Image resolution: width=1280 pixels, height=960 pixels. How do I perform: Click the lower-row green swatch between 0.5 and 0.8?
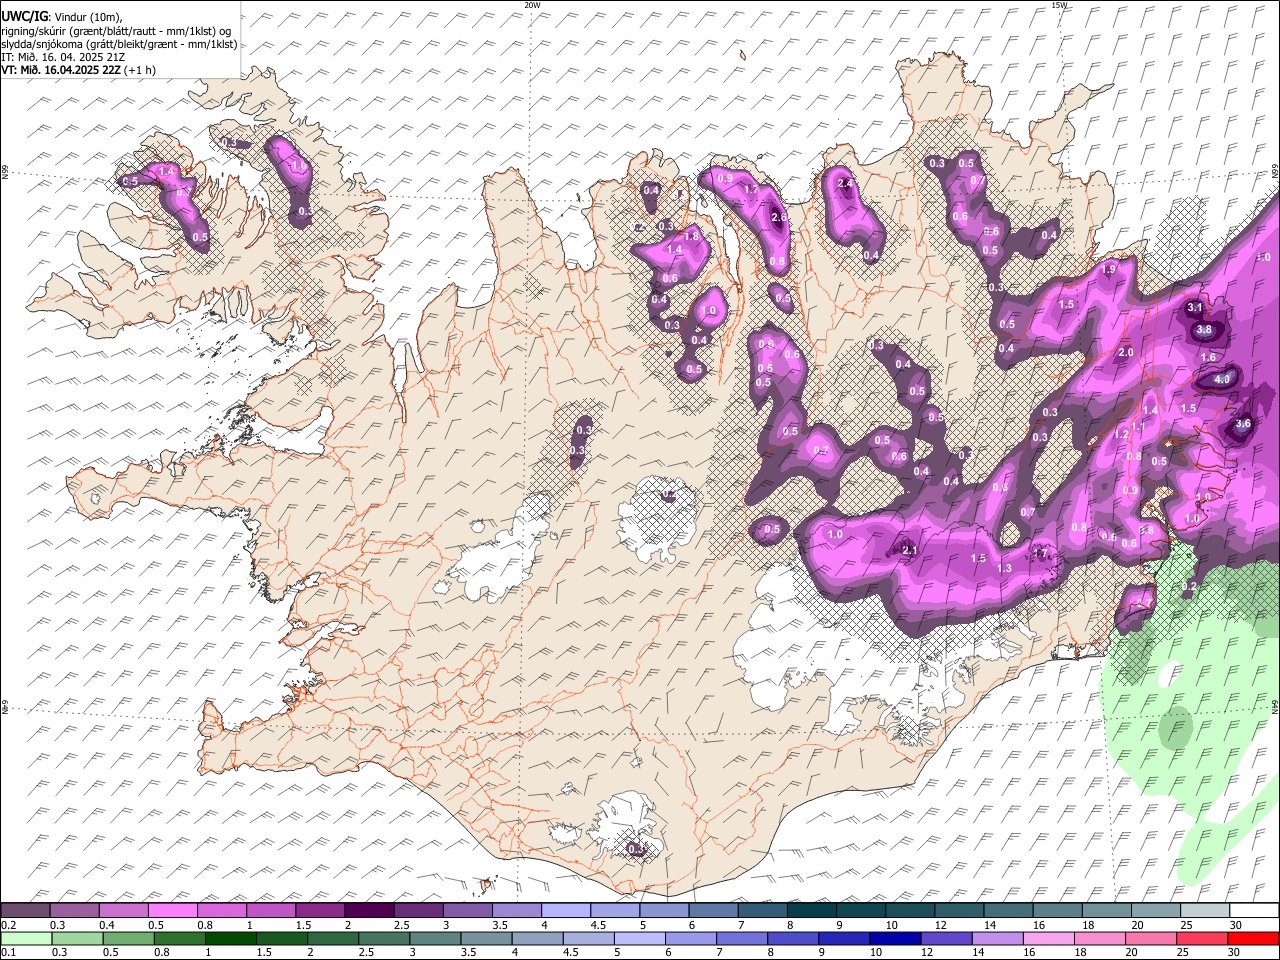128,939
